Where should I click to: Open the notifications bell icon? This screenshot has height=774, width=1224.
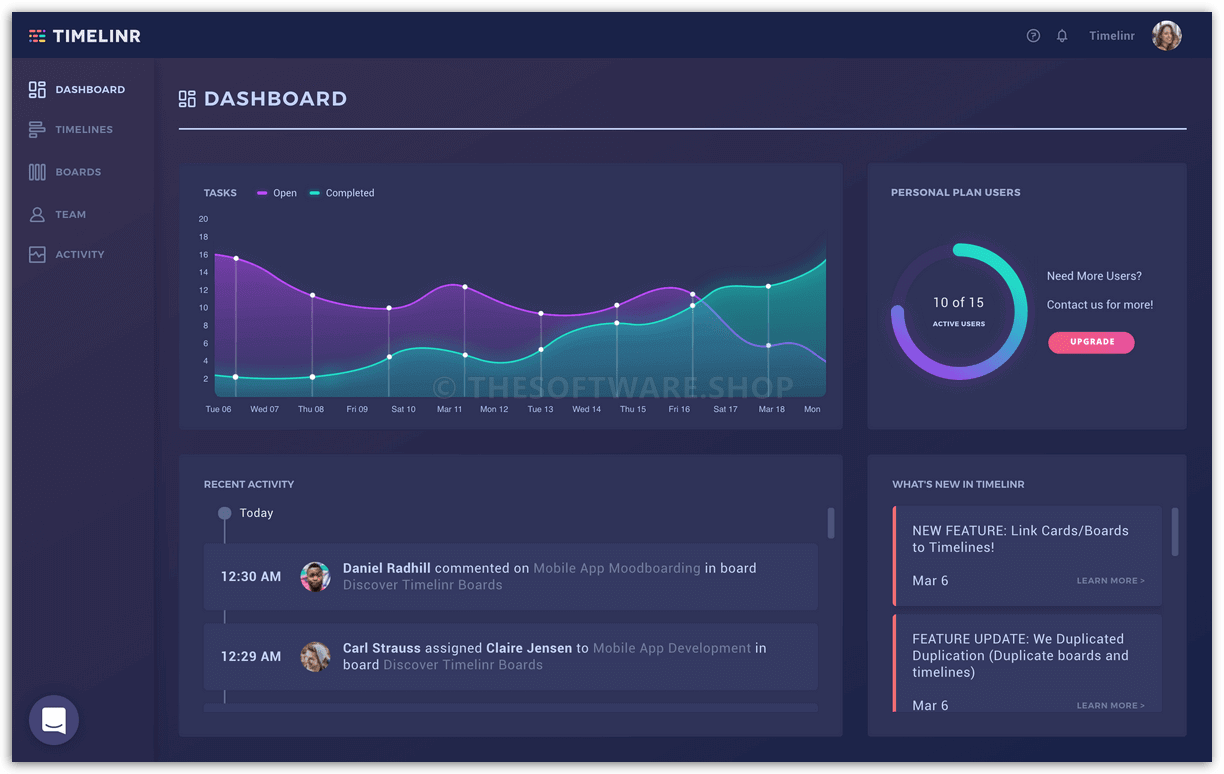coord(1062,36)
